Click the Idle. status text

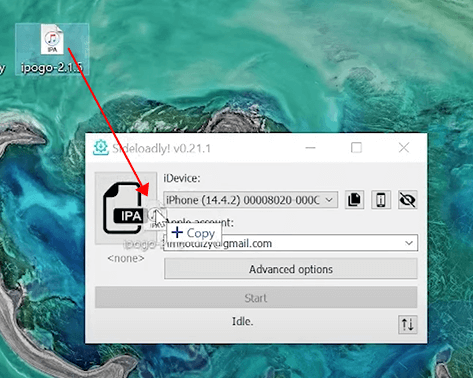[243, 322]
